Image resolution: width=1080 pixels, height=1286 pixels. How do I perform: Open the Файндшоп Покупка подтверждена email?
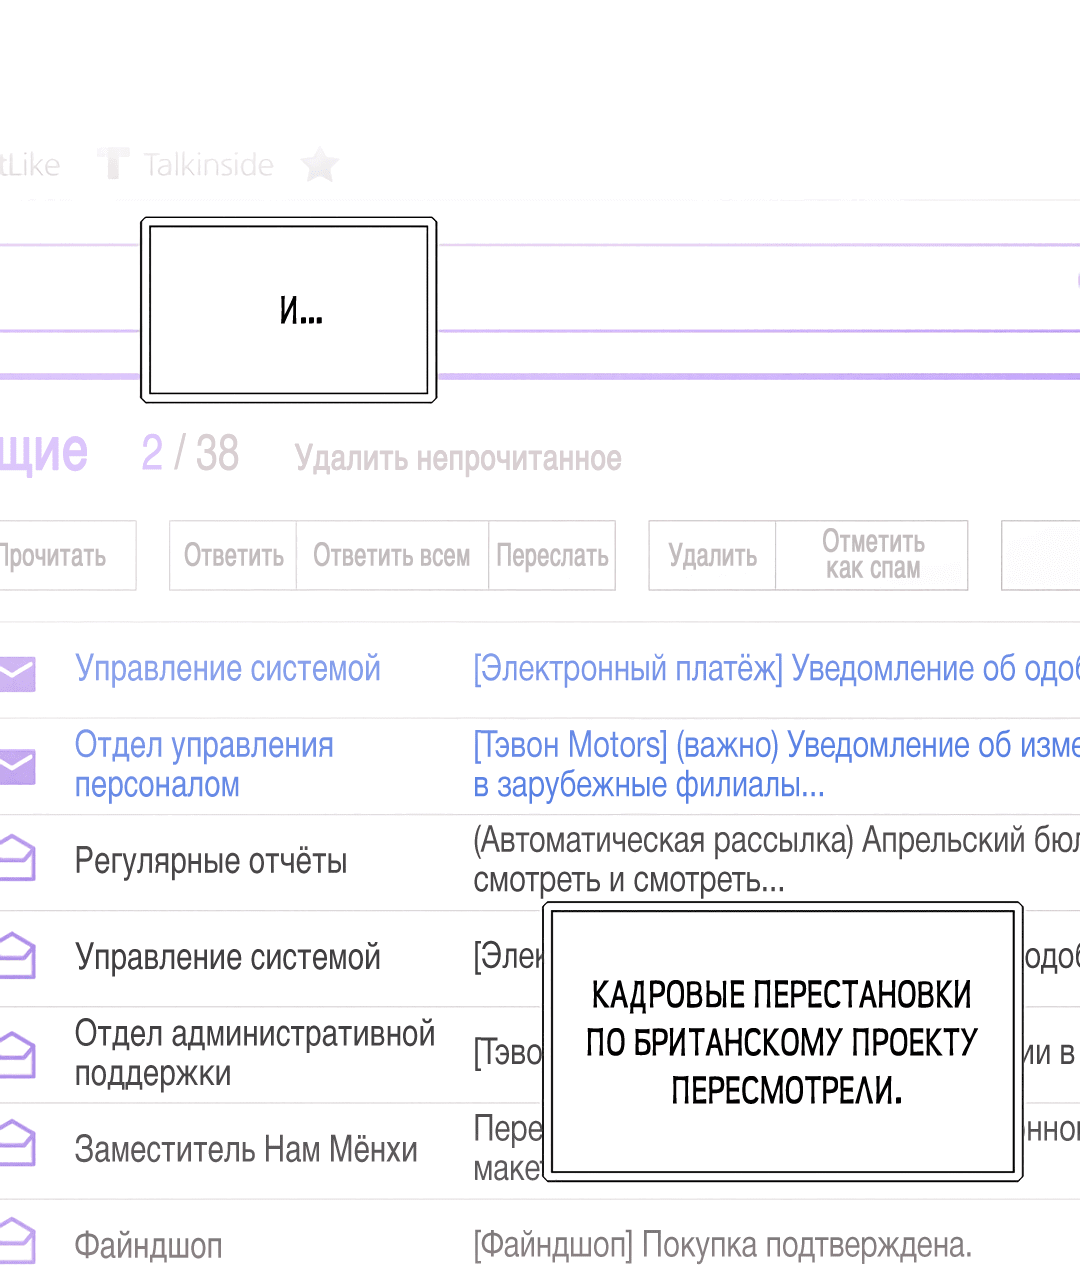click(722, 1246)
